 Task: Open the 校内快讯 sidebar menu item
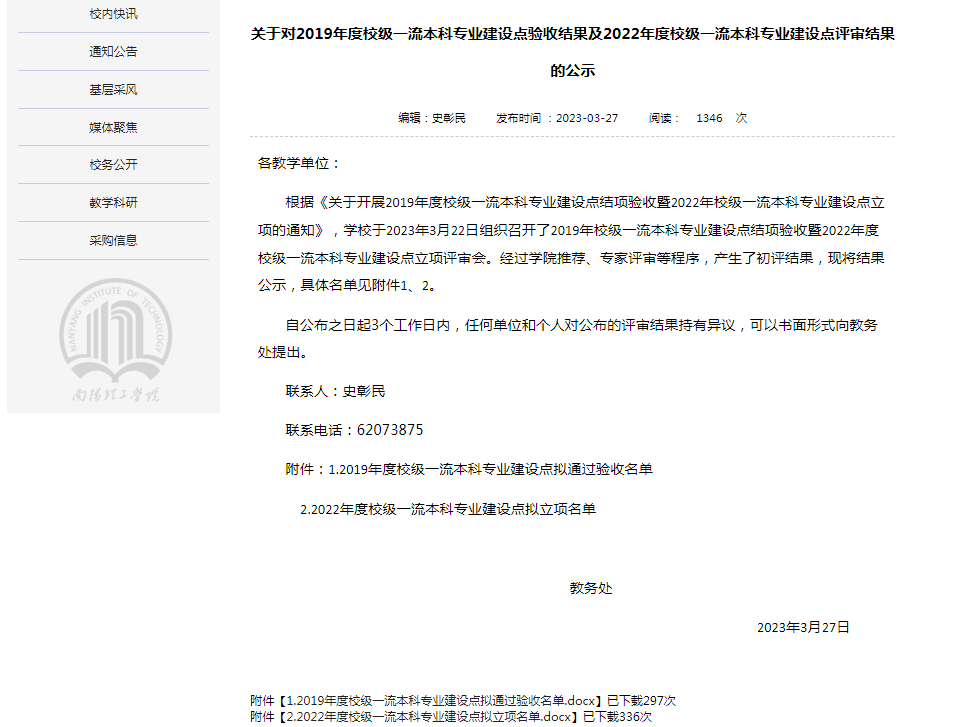tap(113, 14)
